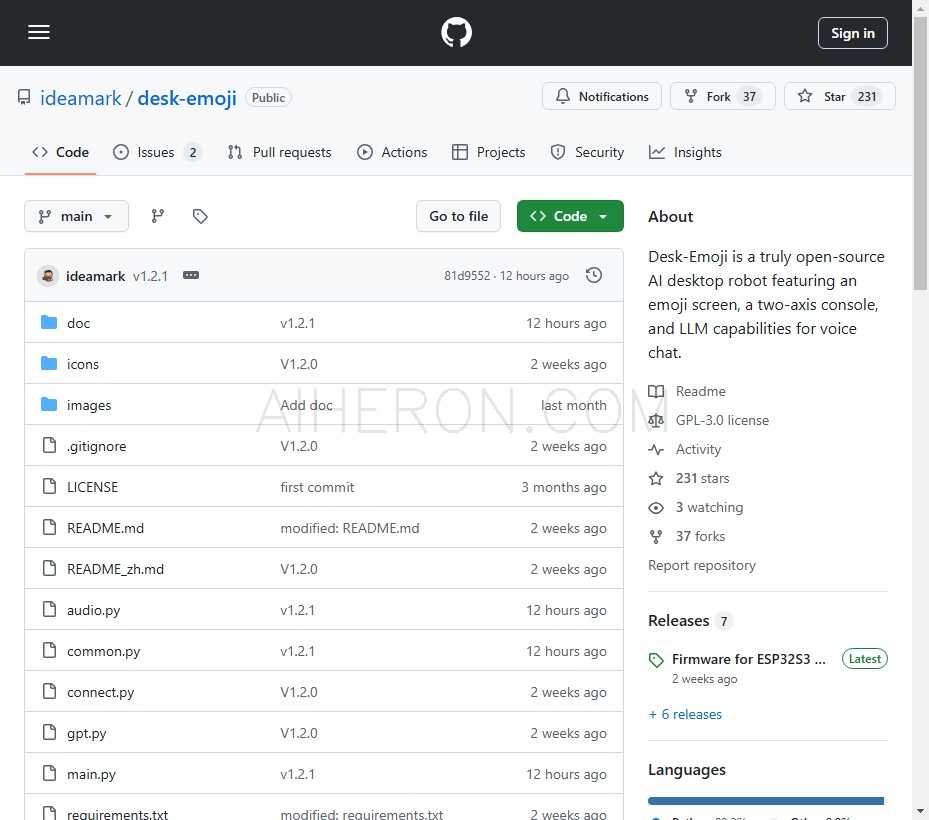
Task: View branches via the branch icon
Action: click(157, 216)
